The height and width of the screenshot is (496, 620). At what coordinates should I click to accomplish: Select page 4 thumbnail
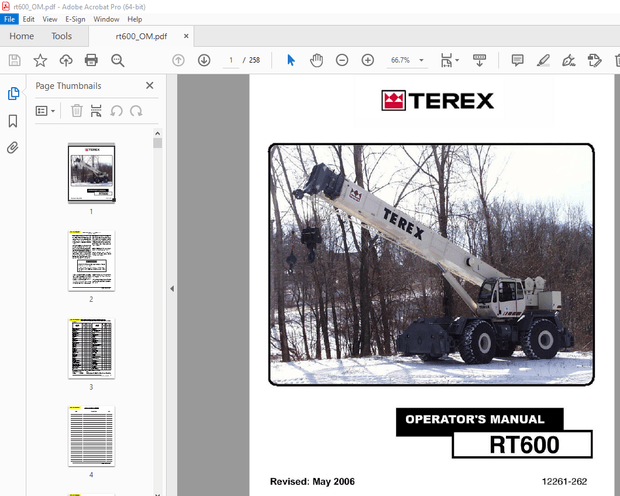[x=91, y=436]
